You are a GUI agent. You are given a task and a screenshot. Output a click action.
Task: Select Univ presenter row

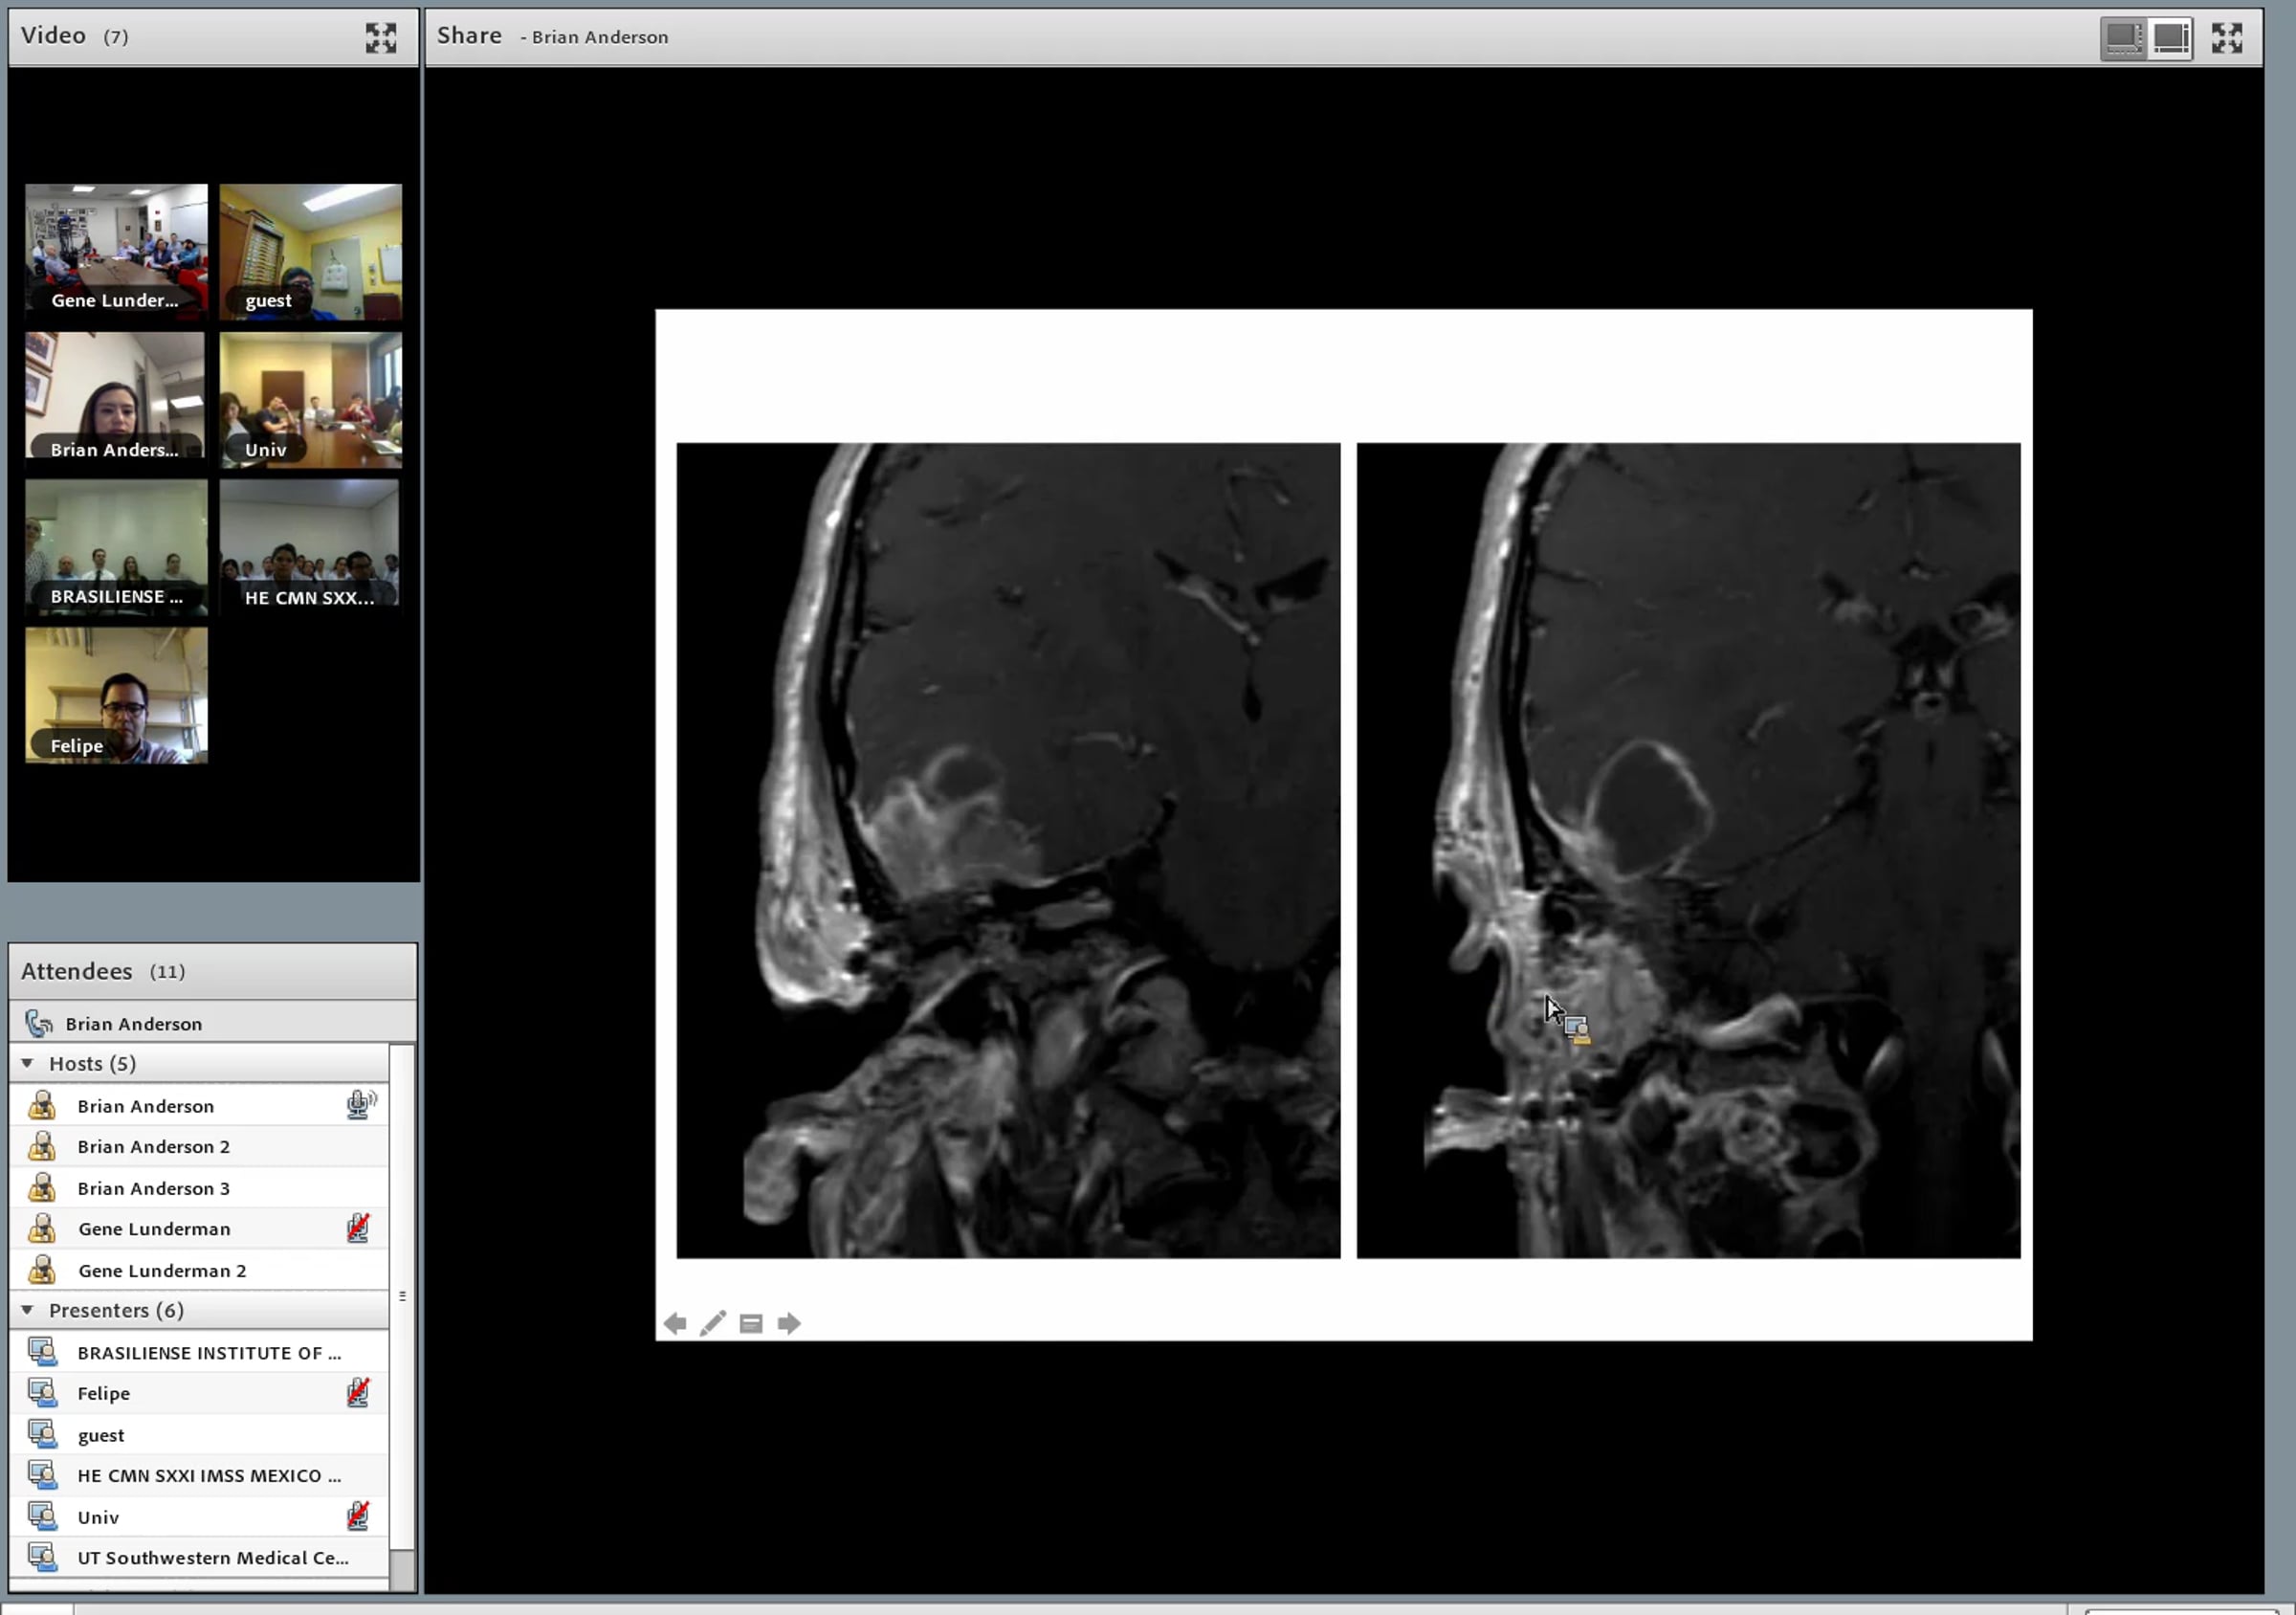[199, 1516]
